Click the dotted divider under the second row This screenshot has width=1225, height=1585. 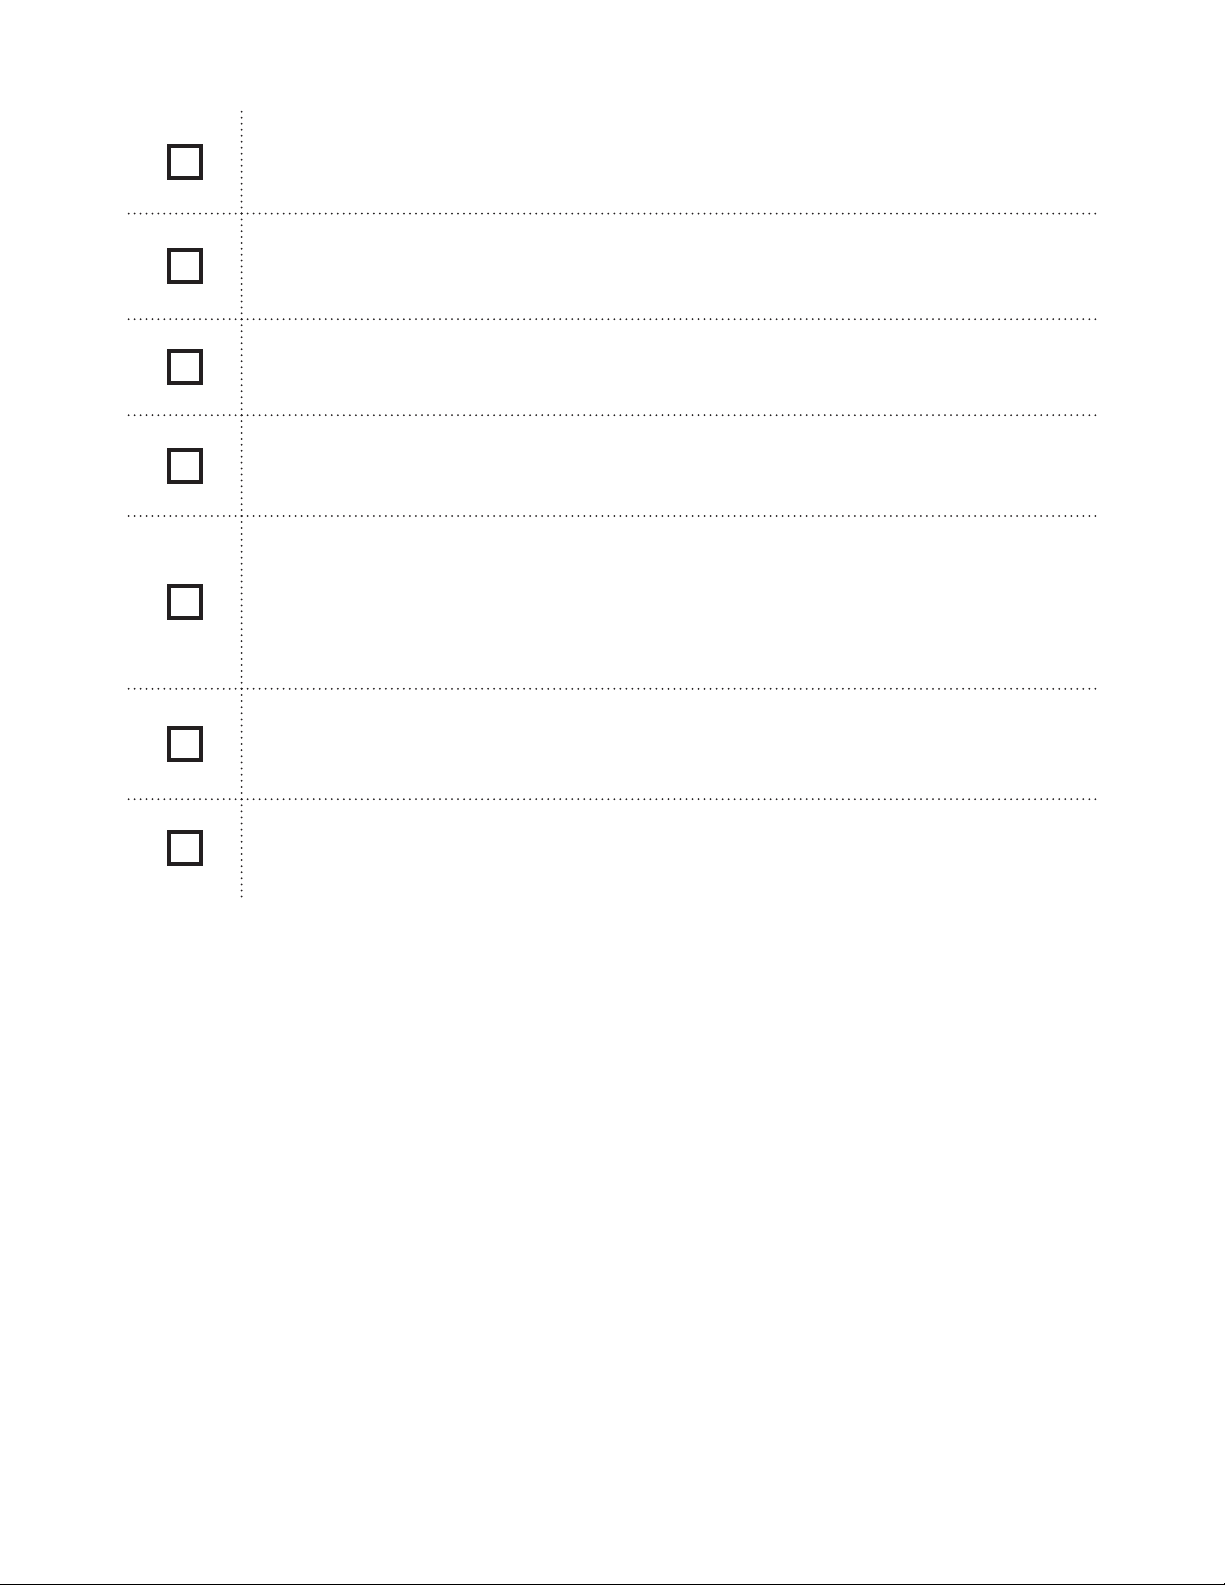[670, 319]
